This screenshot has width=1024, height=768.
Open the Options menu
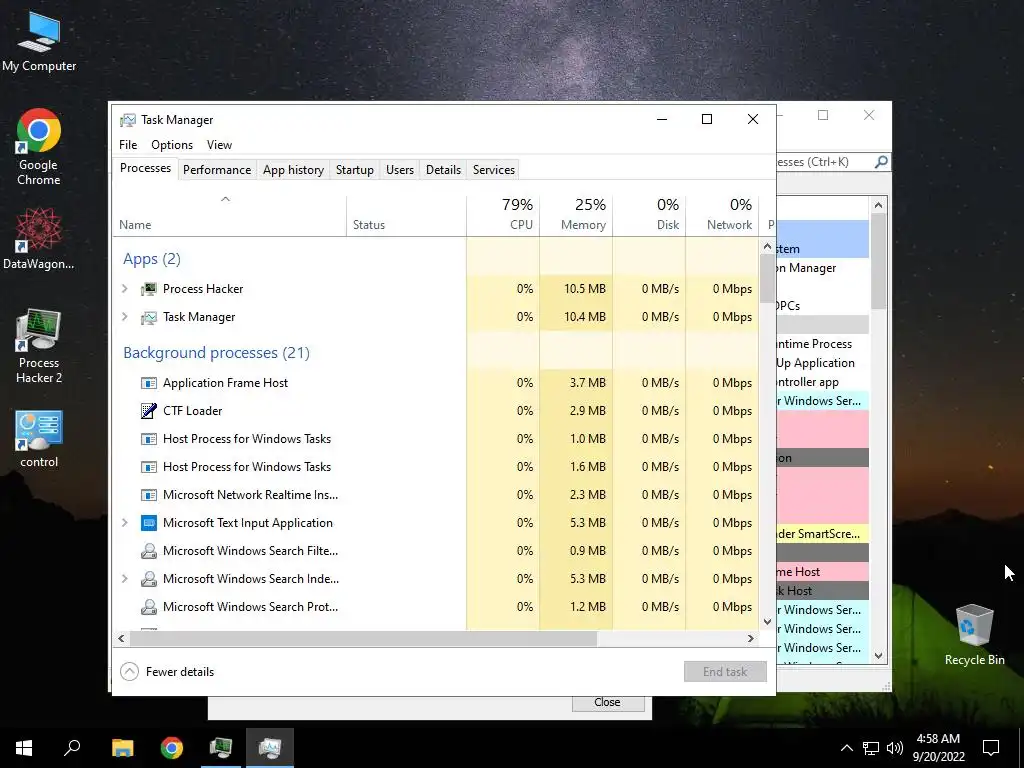pyautogui.click(x=172, y=145)
